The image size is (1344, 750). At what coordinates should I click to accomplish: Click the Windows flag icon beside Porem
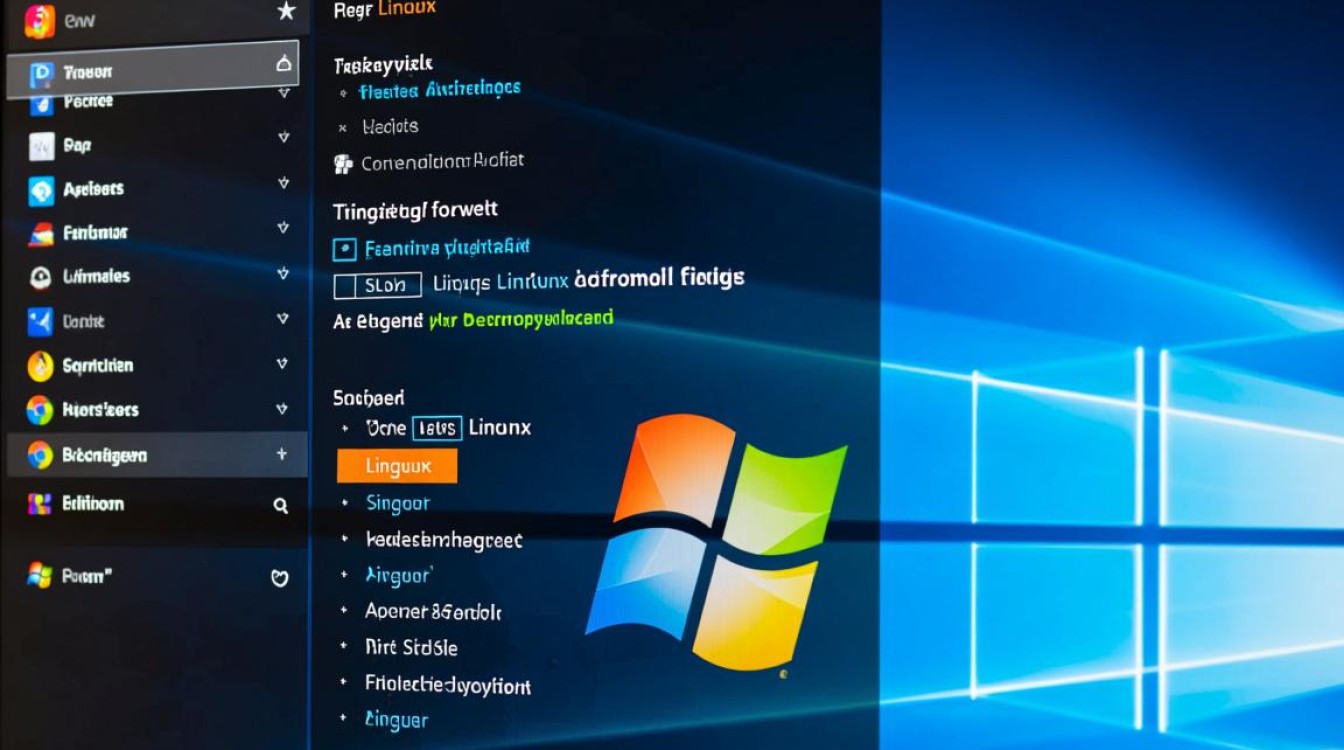click(x=40, y=575)
